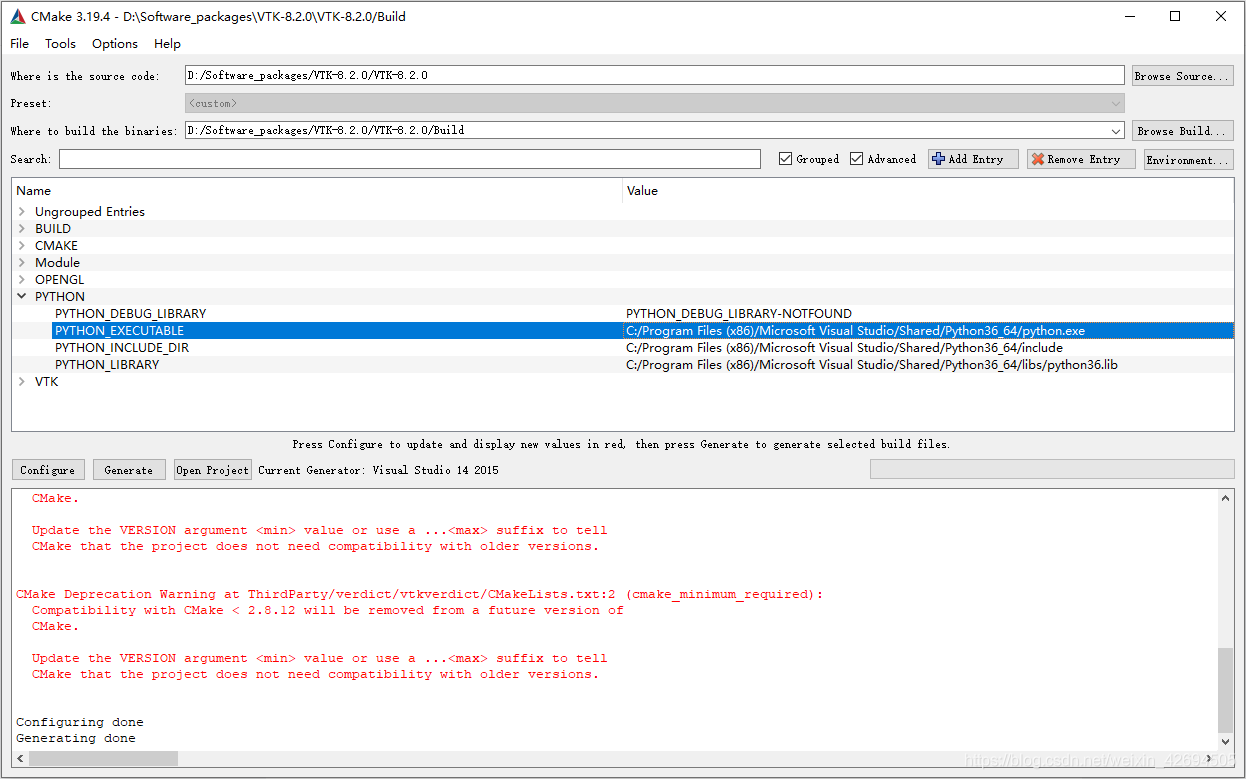Open the Preset dropdown
Viewport: 1246px width, 779px height.
tap(1116, 103)
